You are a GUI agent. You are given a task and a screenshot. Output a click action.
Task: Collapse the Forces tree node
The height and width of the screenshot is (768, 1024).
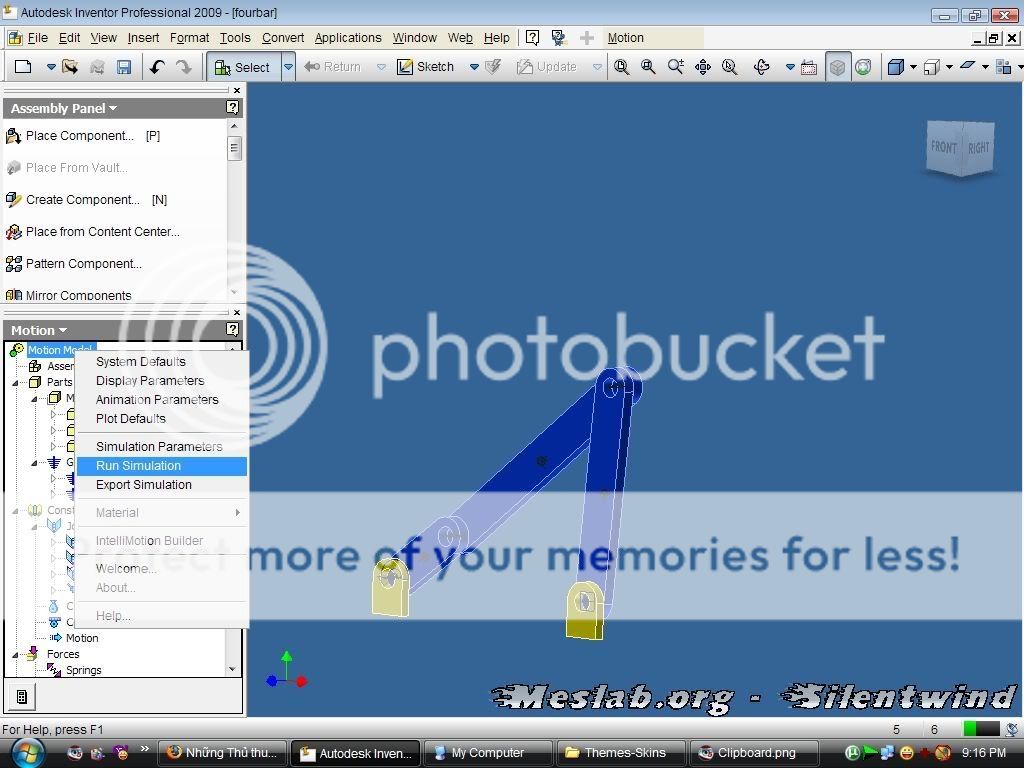coord(15,654)
